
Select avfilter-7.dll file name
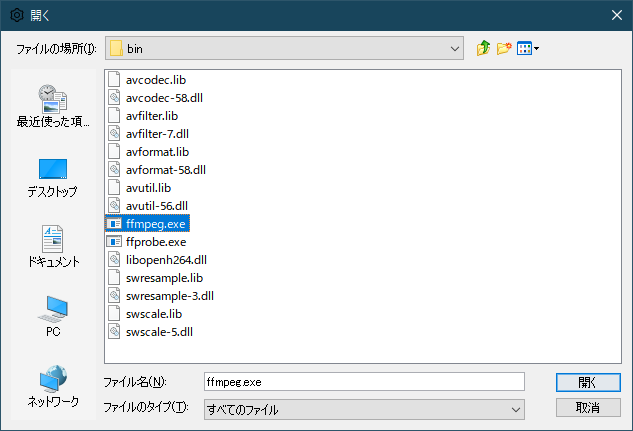click(157, 134)
